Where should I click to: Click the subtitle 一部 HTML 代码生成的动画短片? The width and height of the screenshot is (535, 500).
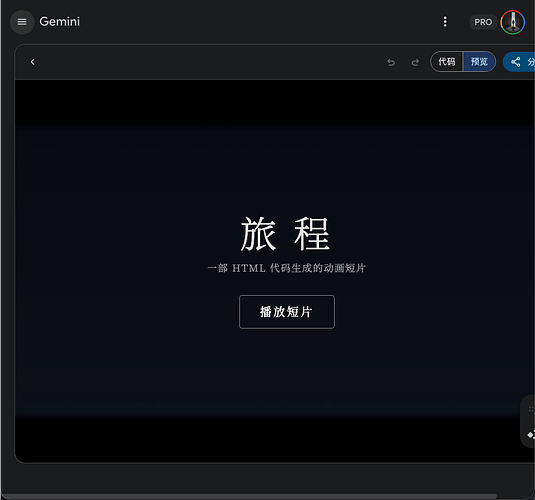pos(287,268)
